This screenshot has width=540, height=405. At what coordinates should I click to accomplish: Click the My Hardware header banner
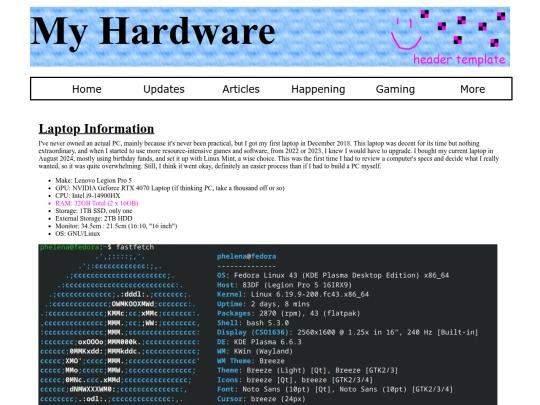coord(270,37)
